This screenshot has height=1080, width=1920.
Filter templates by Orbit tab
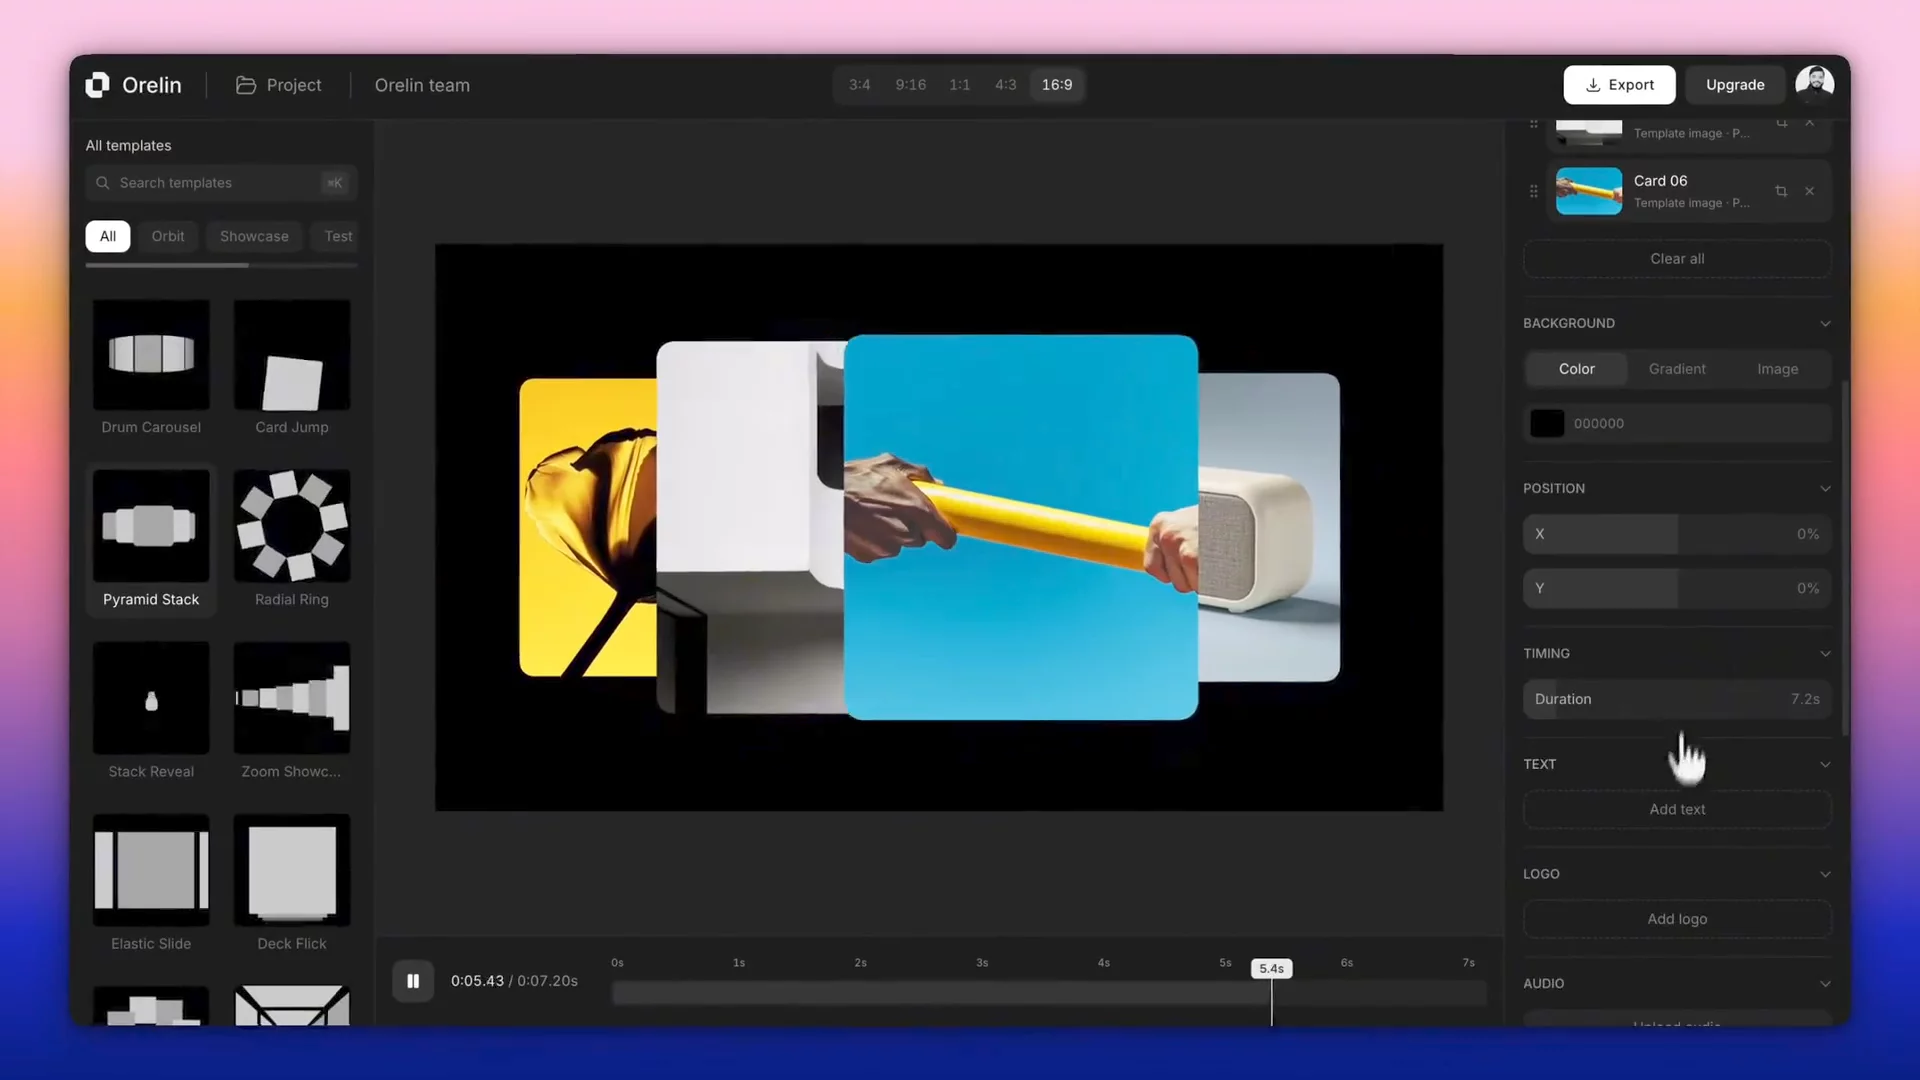pos(168,236)
